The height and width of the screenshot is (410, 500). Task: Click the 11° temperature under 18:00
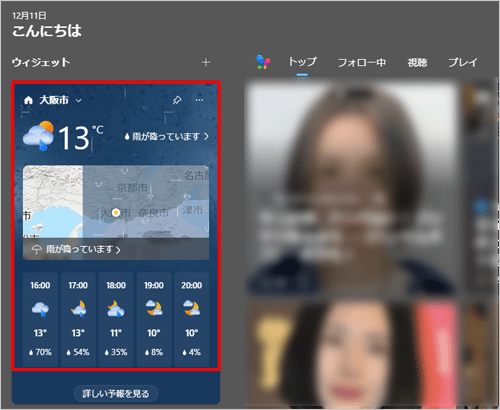click(116, 333)
